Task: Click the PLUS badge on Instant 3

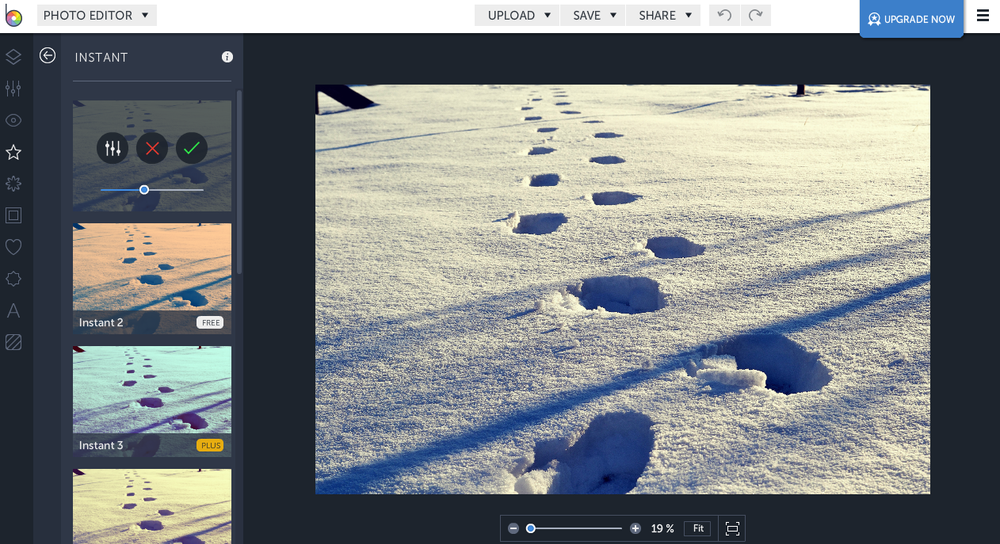Action: (210, 445)
